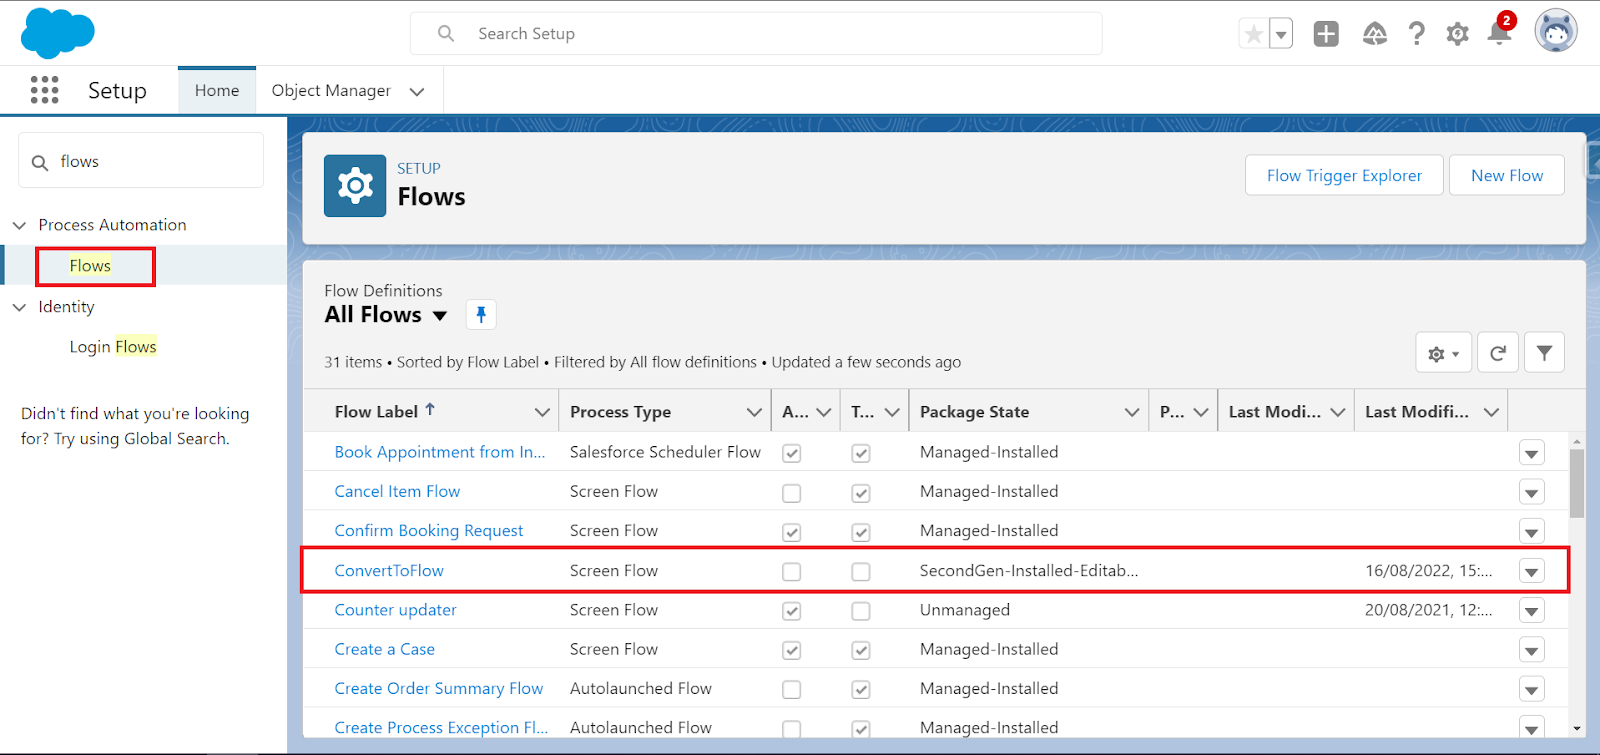
Task: Click the flows table vertical scrollbar
Action: pyautogui.click(x=1577, y=484)
